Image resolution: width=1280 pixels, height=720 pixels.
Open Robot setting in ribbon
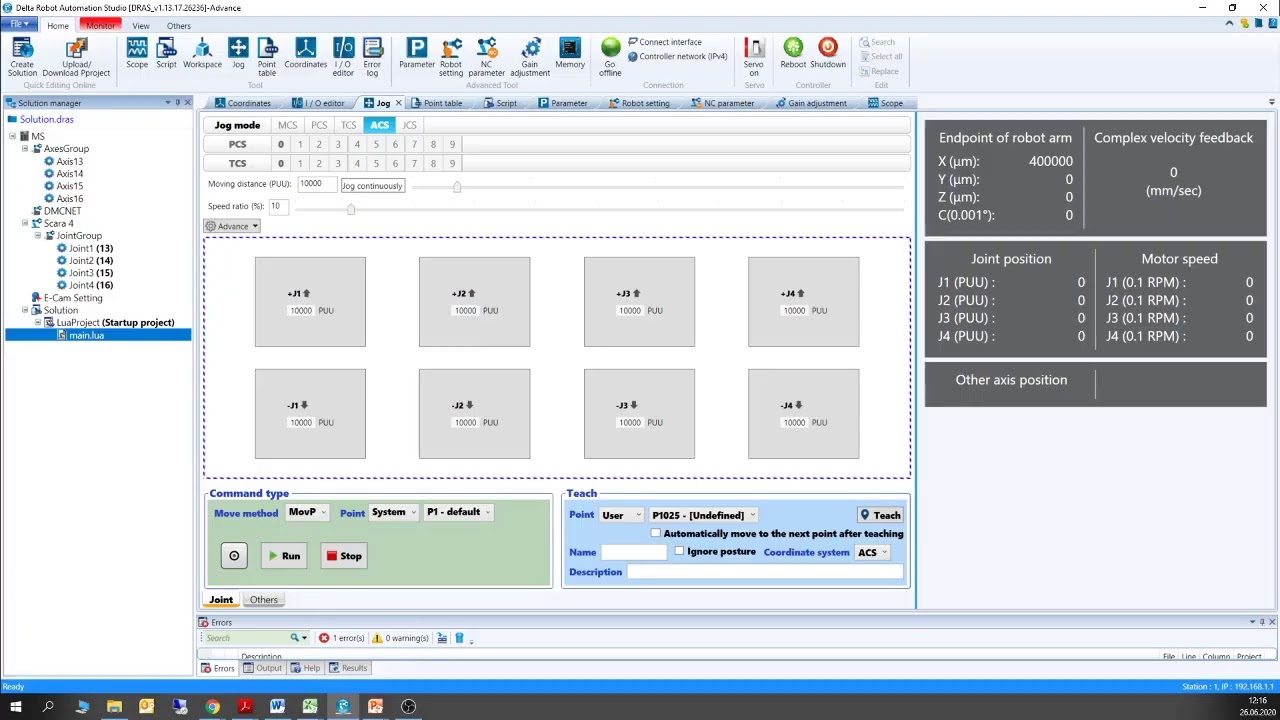click(451, 57)
